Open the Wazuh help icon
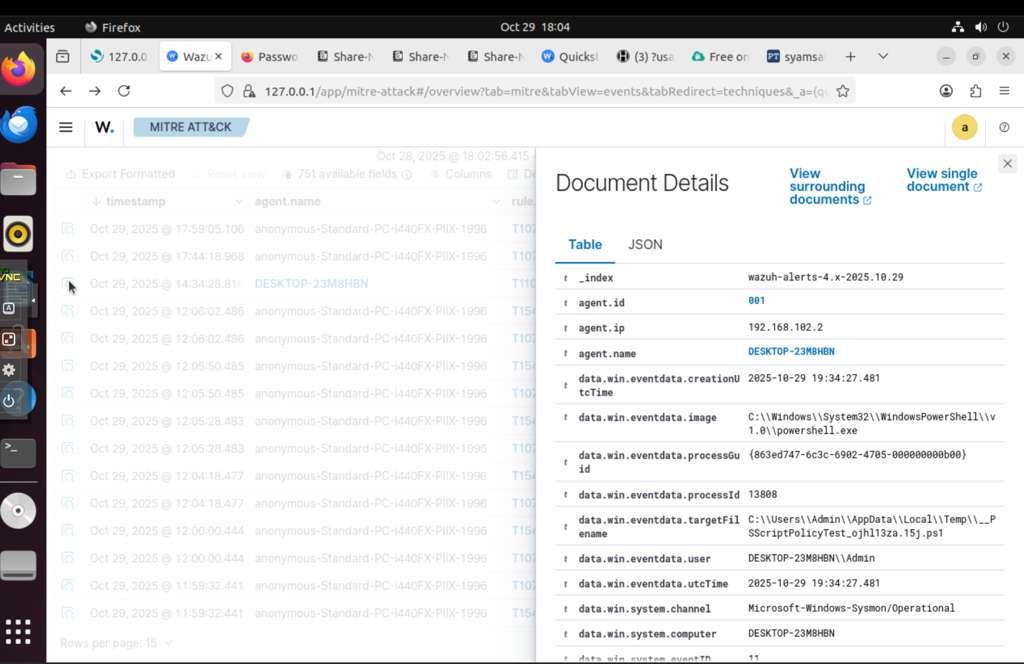This screenshot has height=664, width=1024. (1005, 128)
